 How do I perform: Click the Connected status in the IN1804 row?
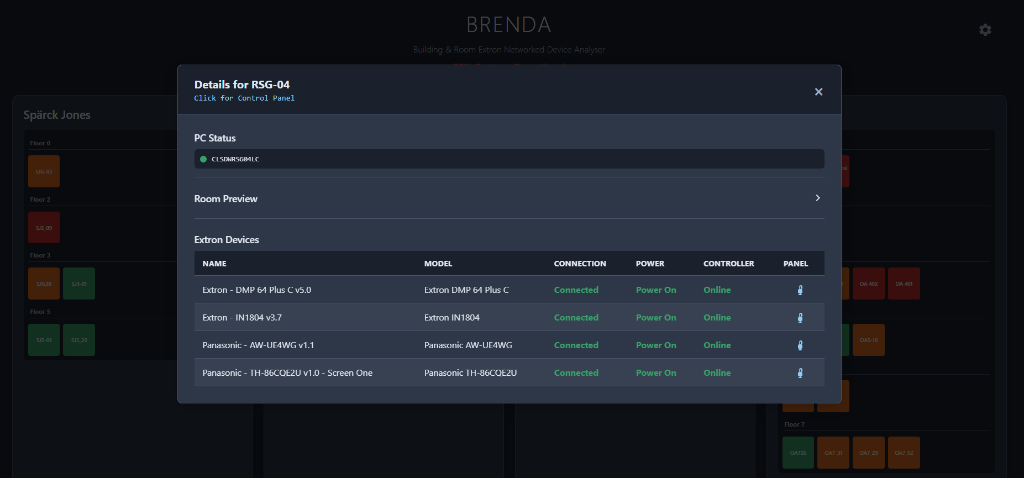pos(576,317)
